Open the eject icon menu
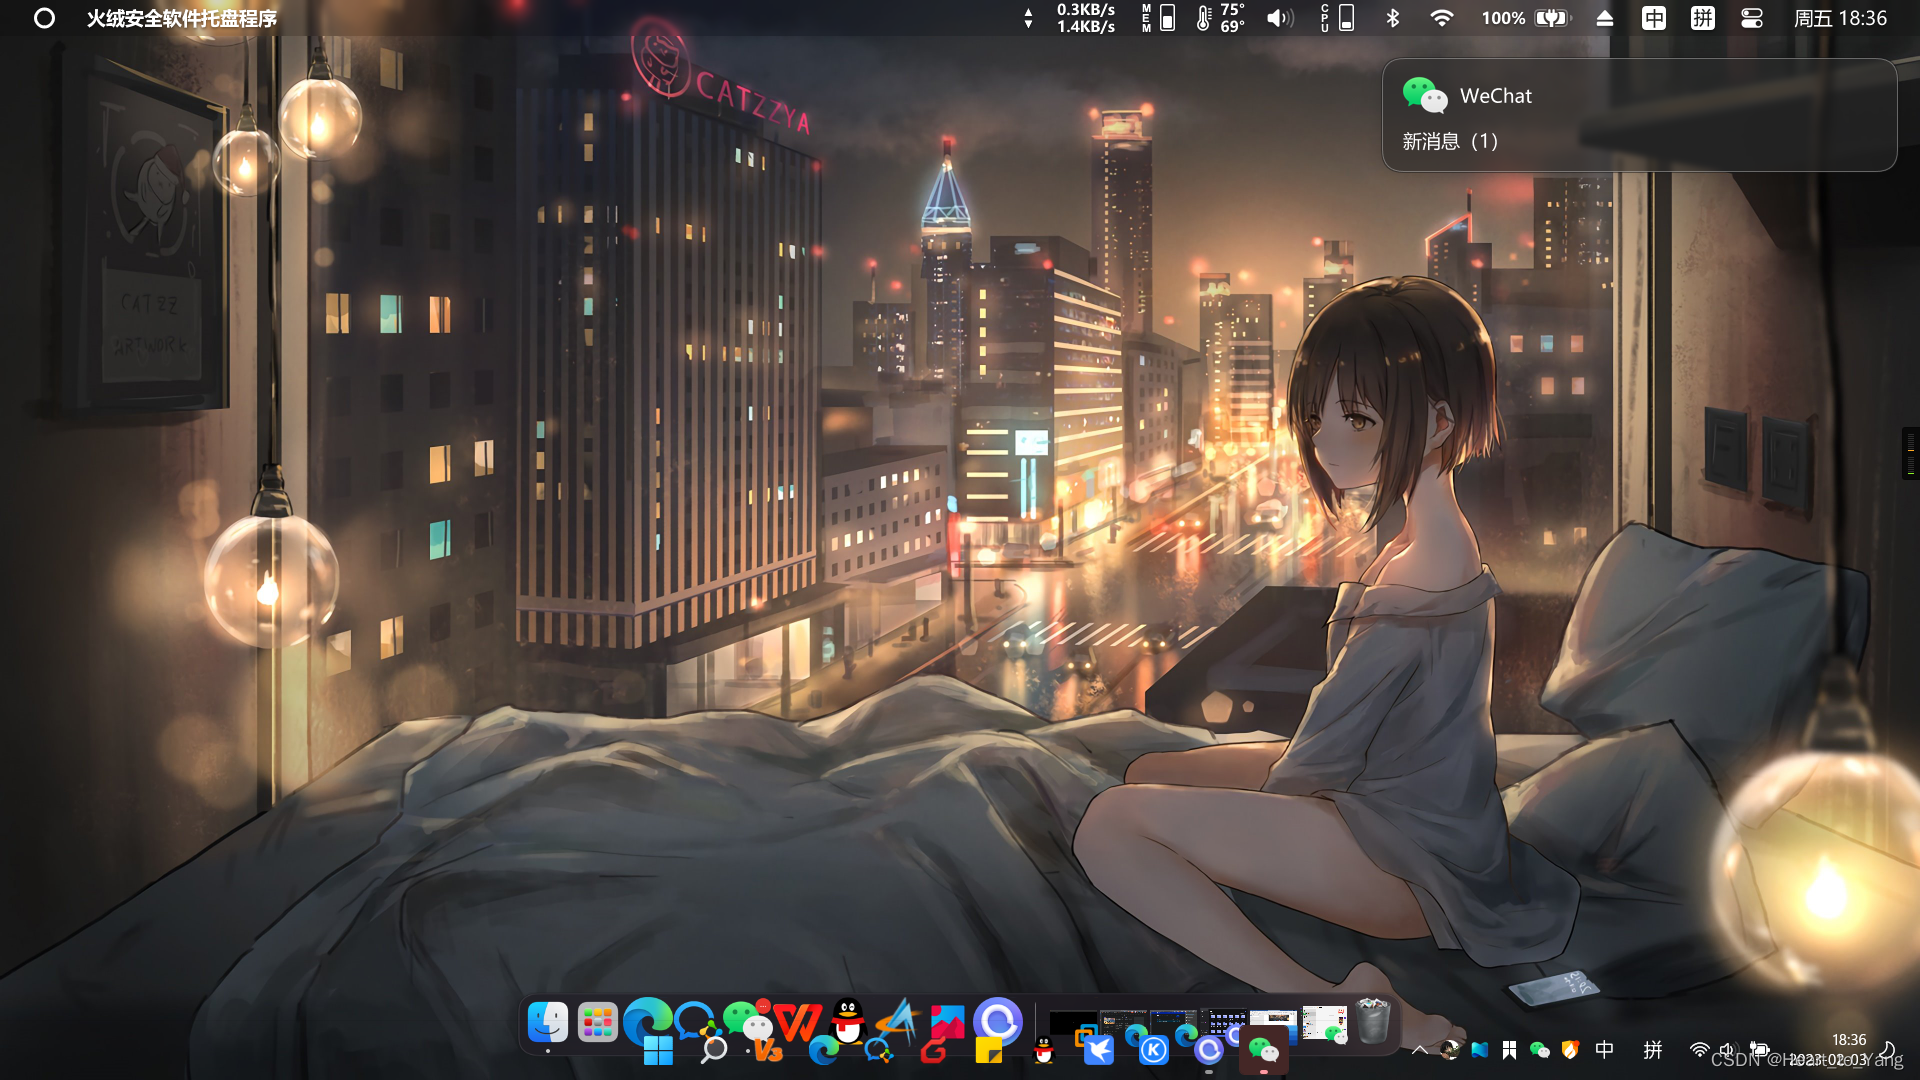 coord(1604,18)
